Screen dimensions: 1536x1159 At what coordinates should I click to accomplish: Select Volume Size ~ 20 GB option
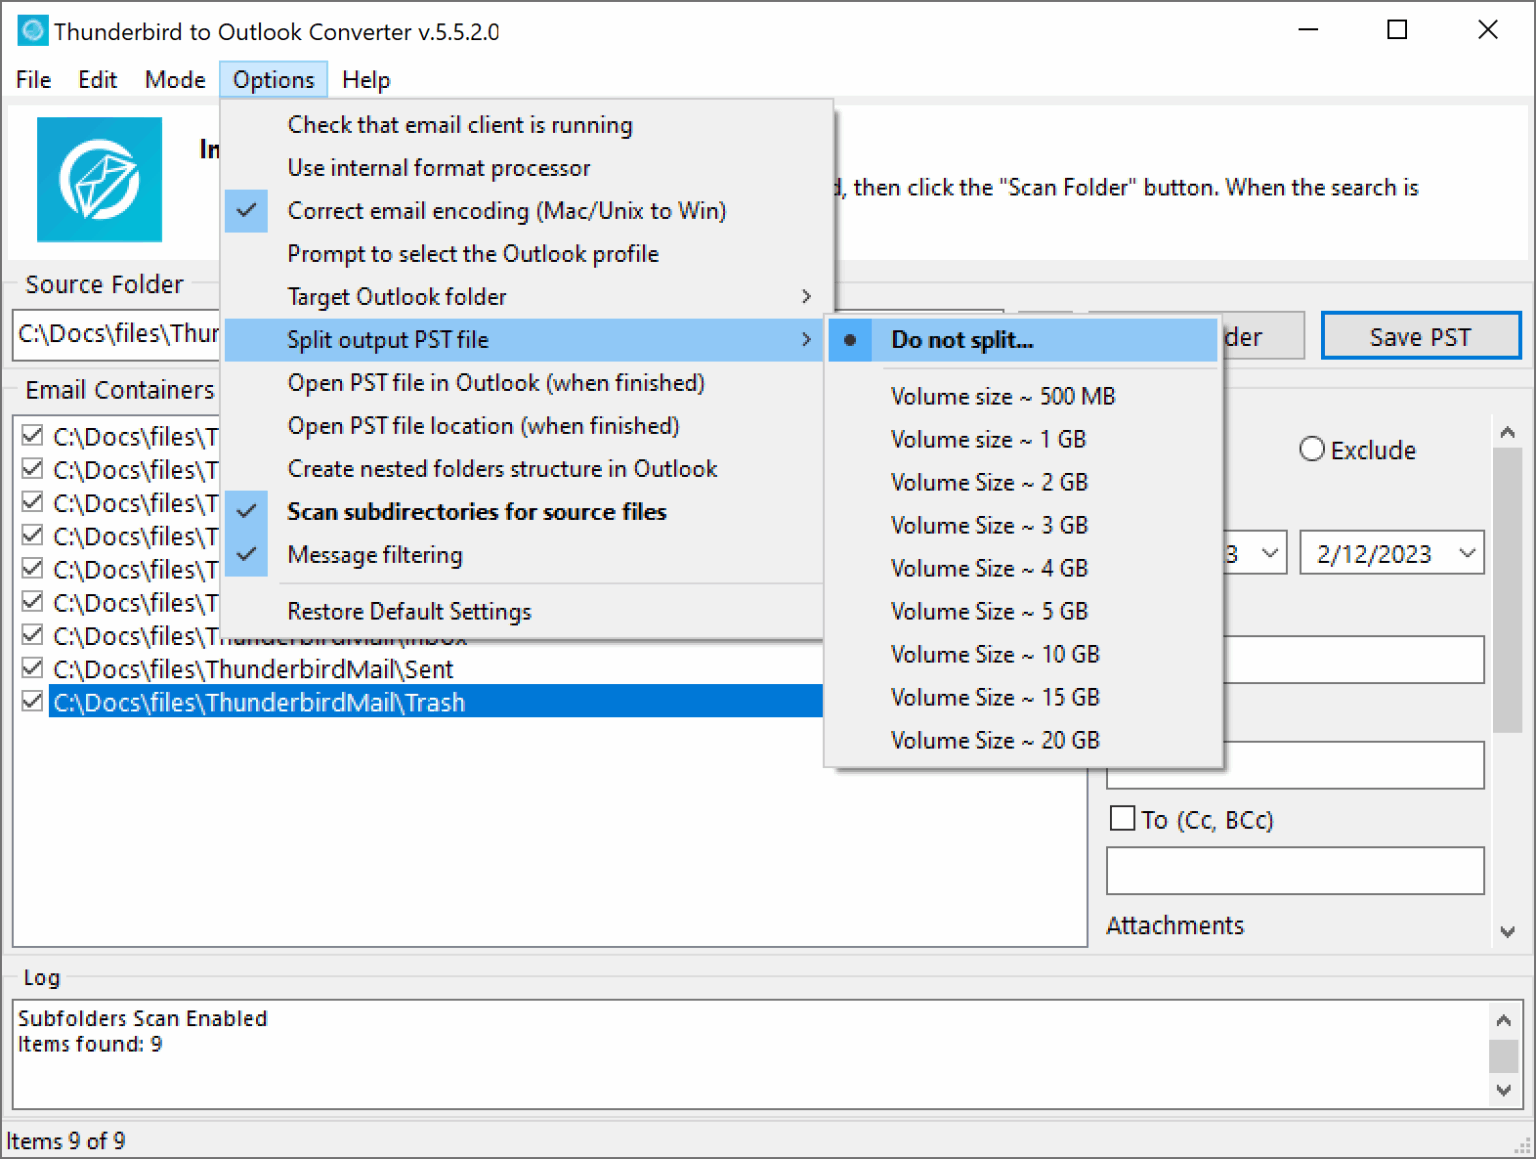pos(995,740)
